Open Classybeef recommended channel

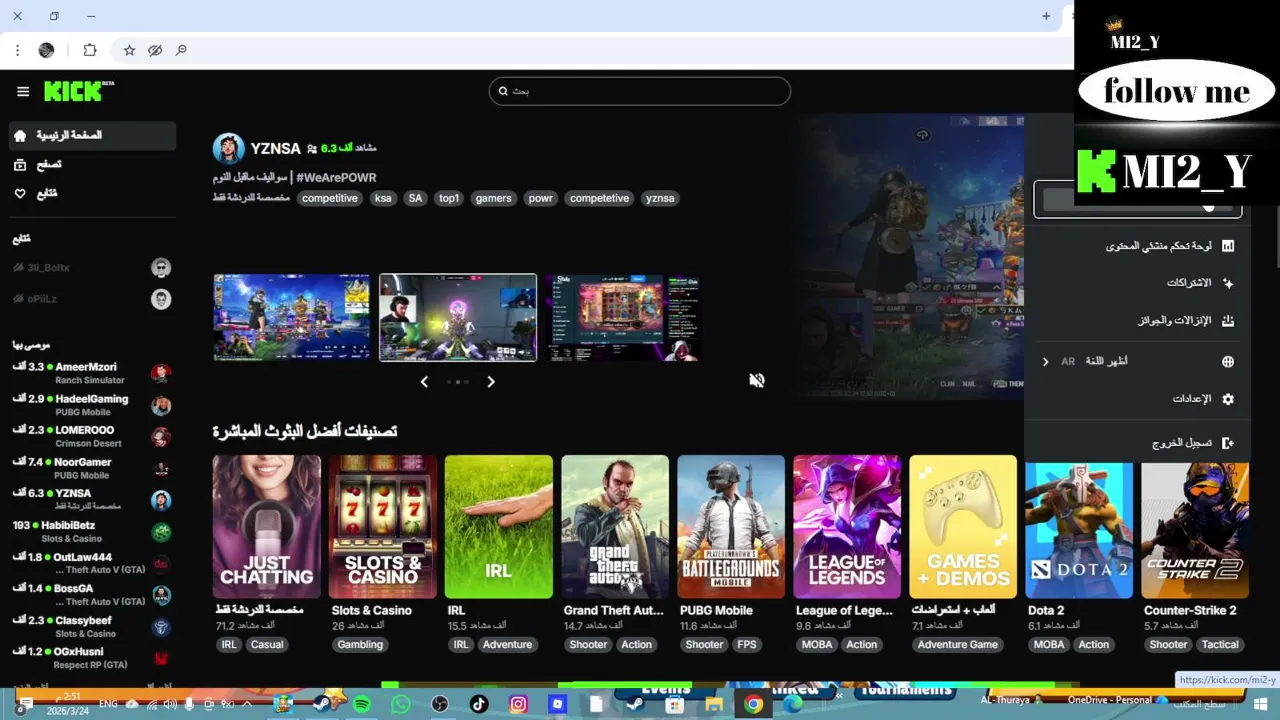coord(92,627)
